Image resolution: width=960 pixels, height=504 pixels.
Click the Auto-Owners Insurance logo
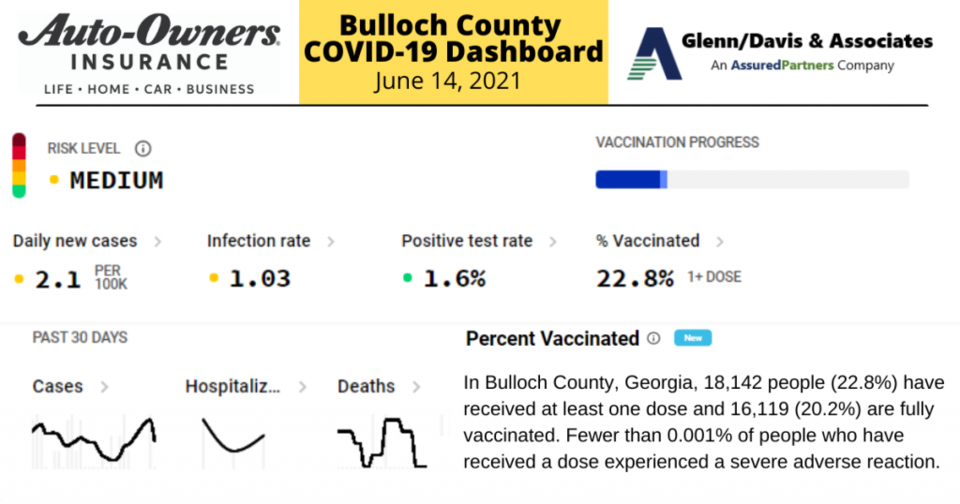coord(149,54)
